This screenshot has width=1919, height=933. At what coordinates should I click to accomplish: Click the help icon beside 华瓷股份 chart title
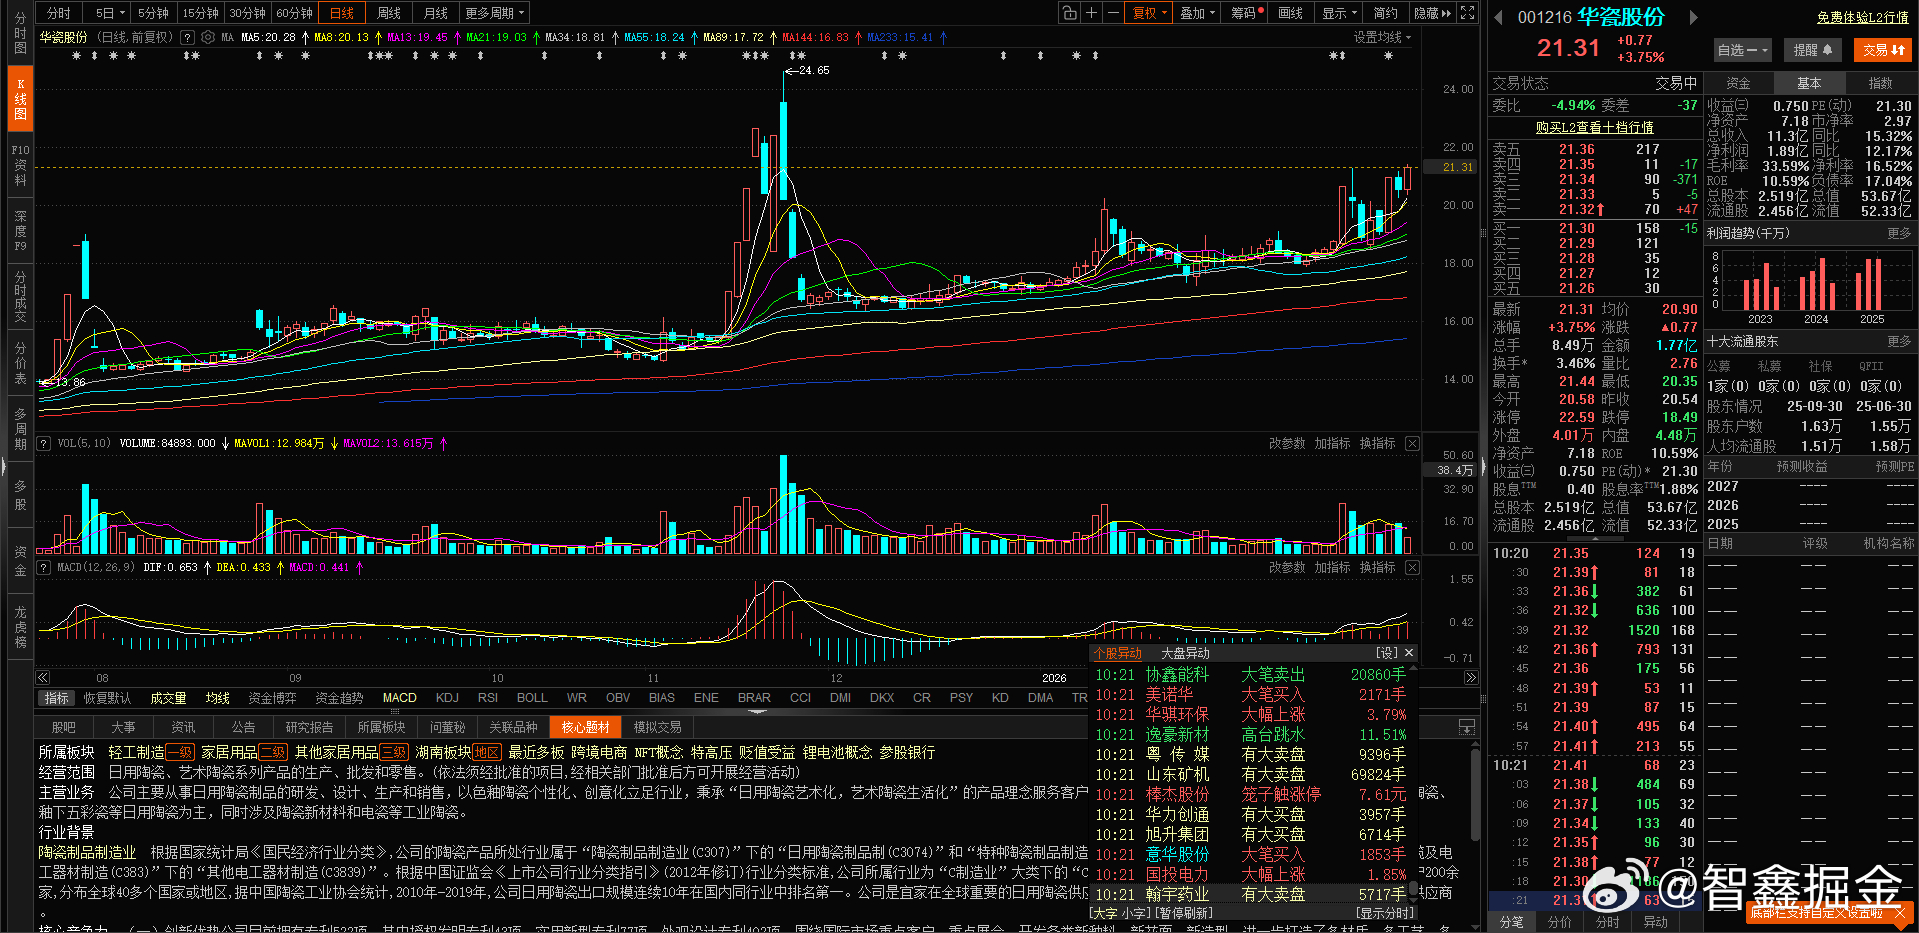pos(187,37)
